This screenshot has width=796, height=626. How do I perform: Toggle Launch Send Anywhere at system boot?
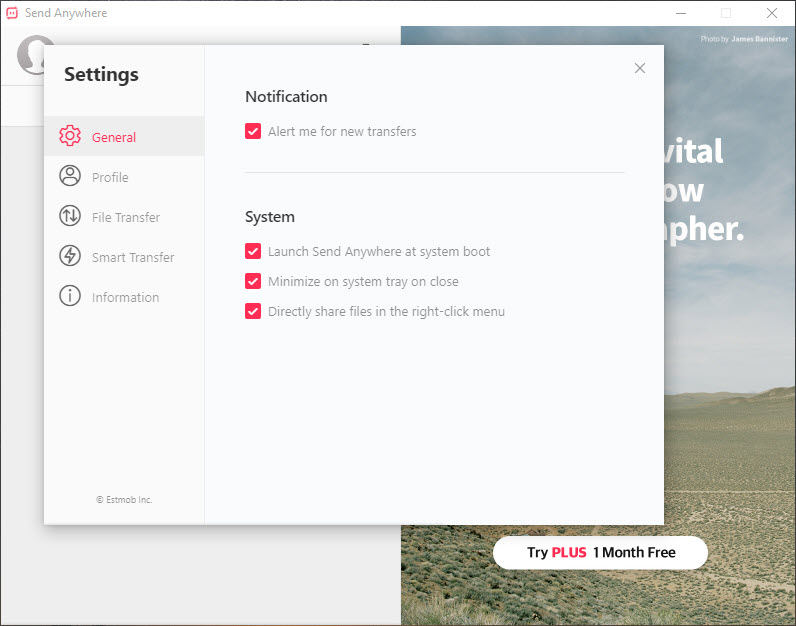click(x=253, y=251)
